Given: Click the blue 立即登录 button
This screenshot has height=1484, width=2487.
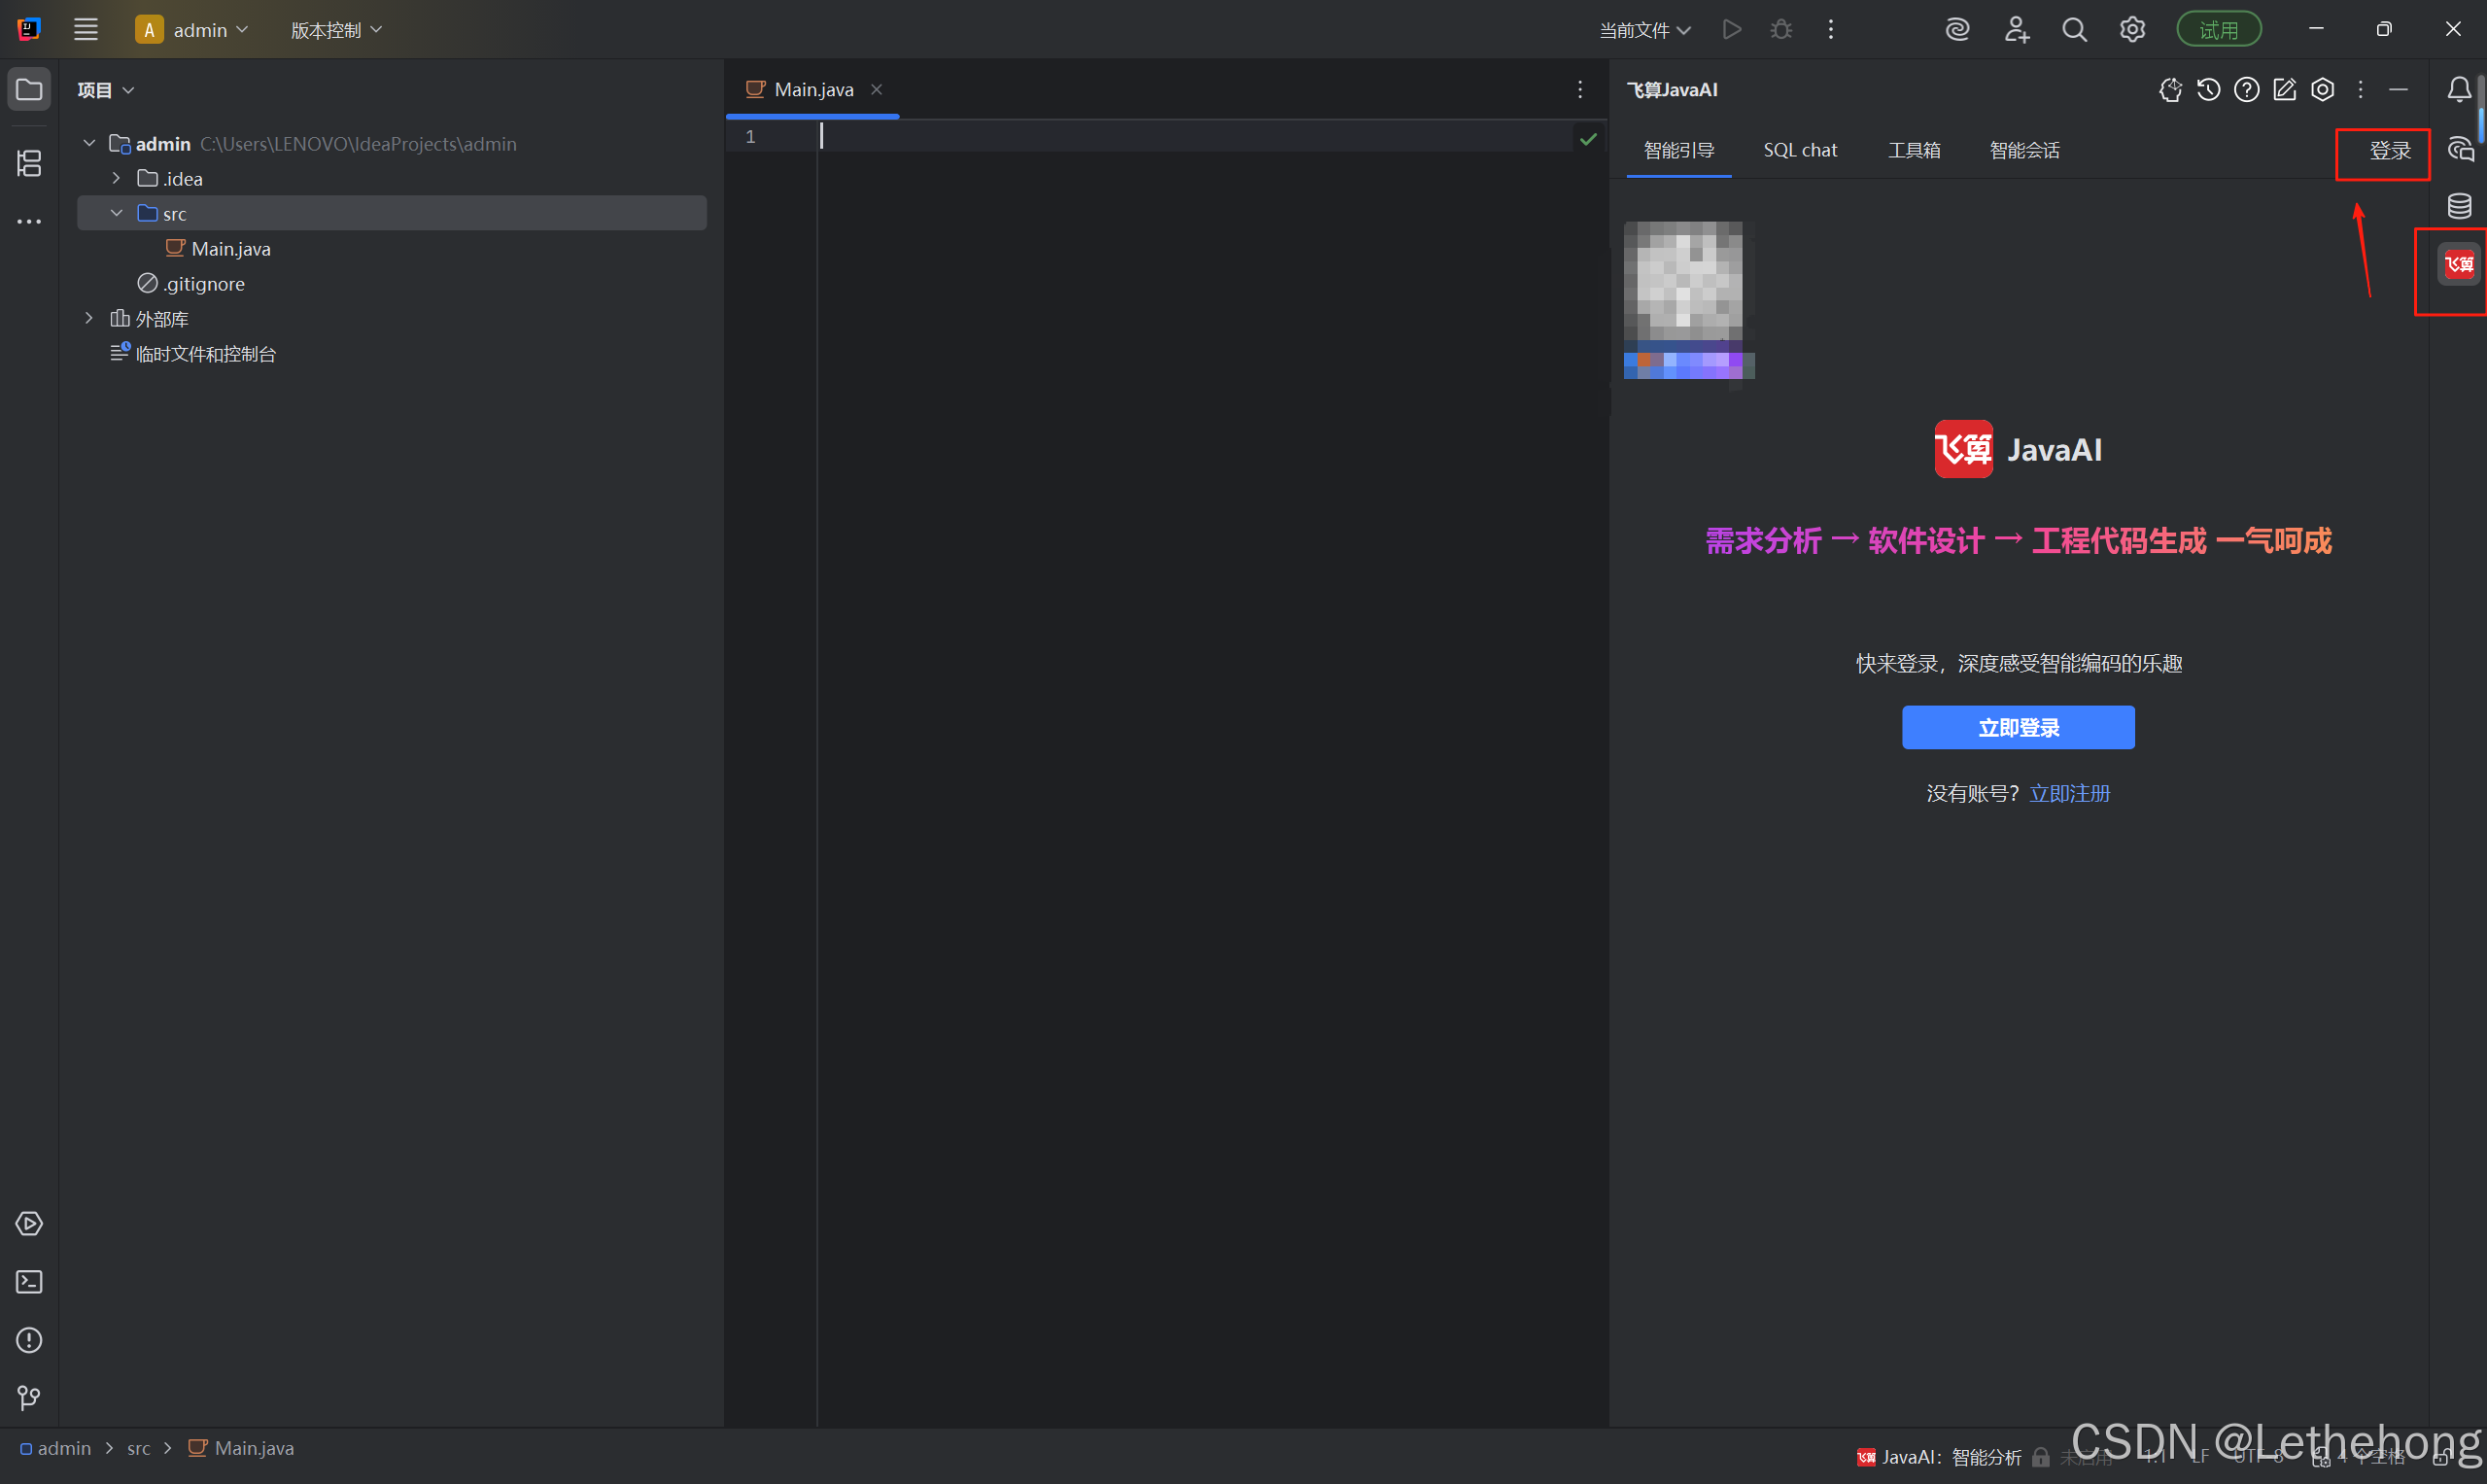Looking at the screenshot, I should [x=2017, y=727].
